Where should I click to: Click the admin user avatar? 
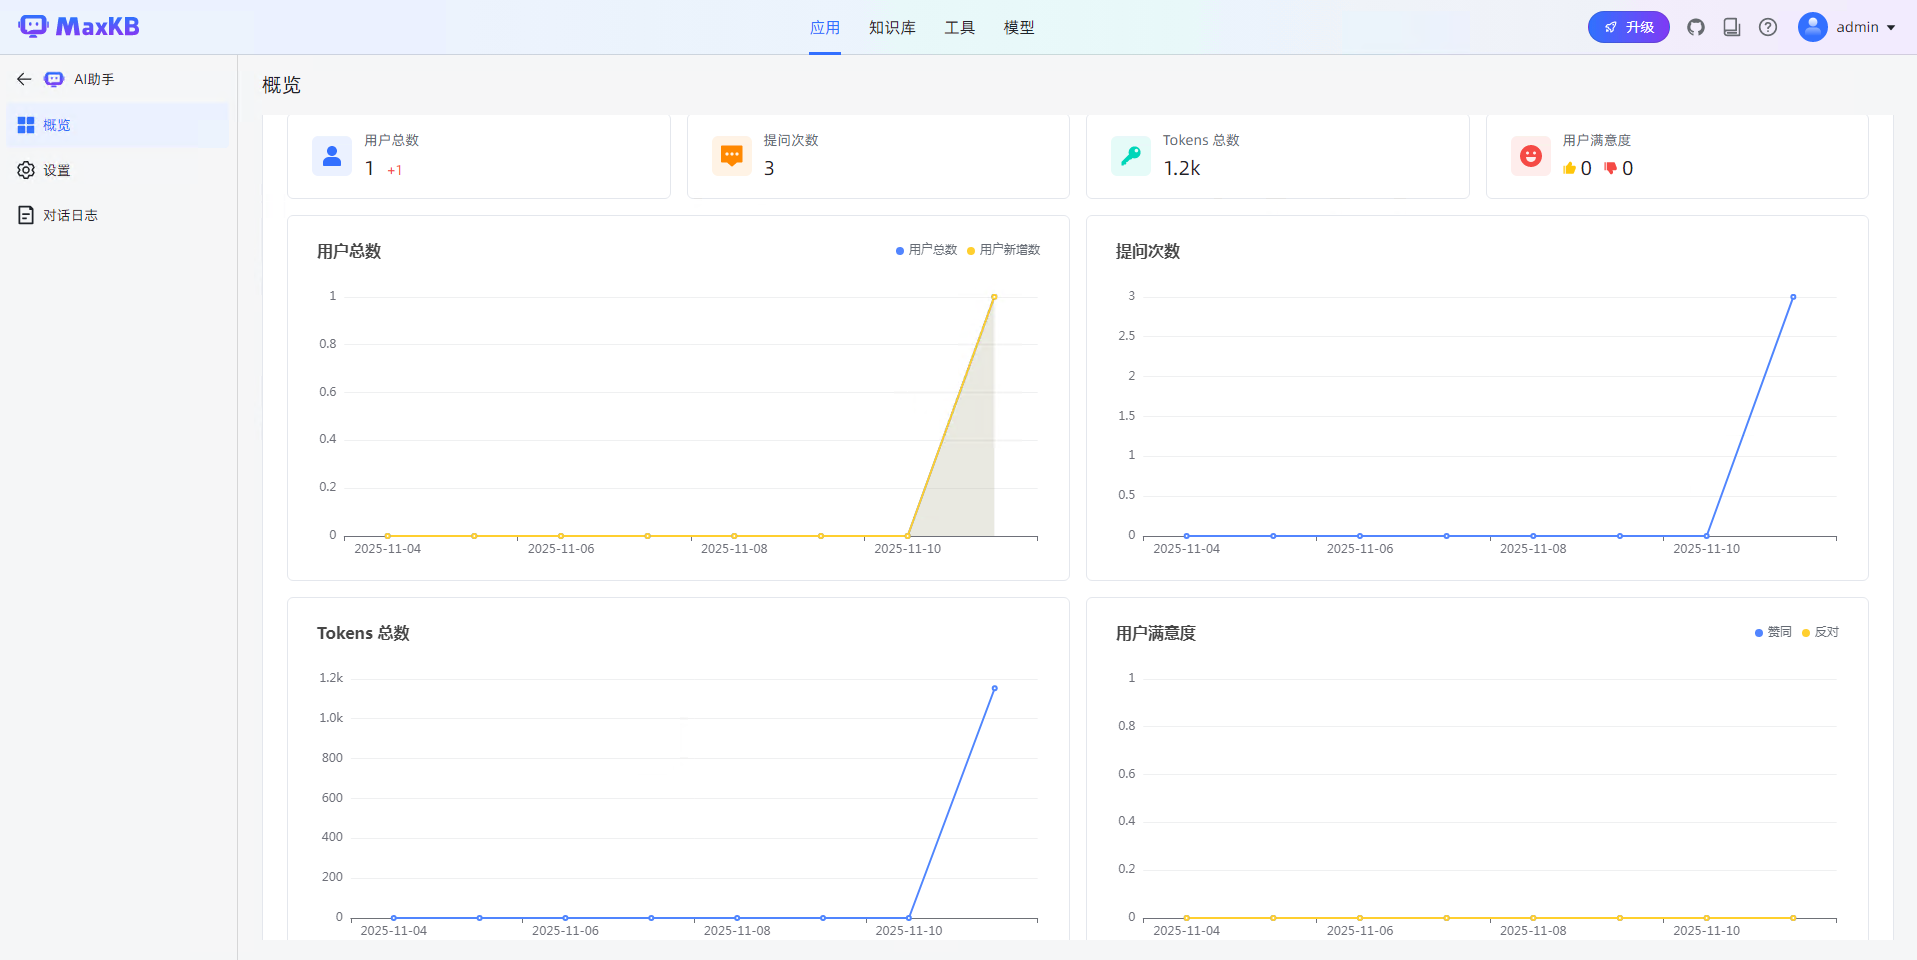coord(1812,27)
